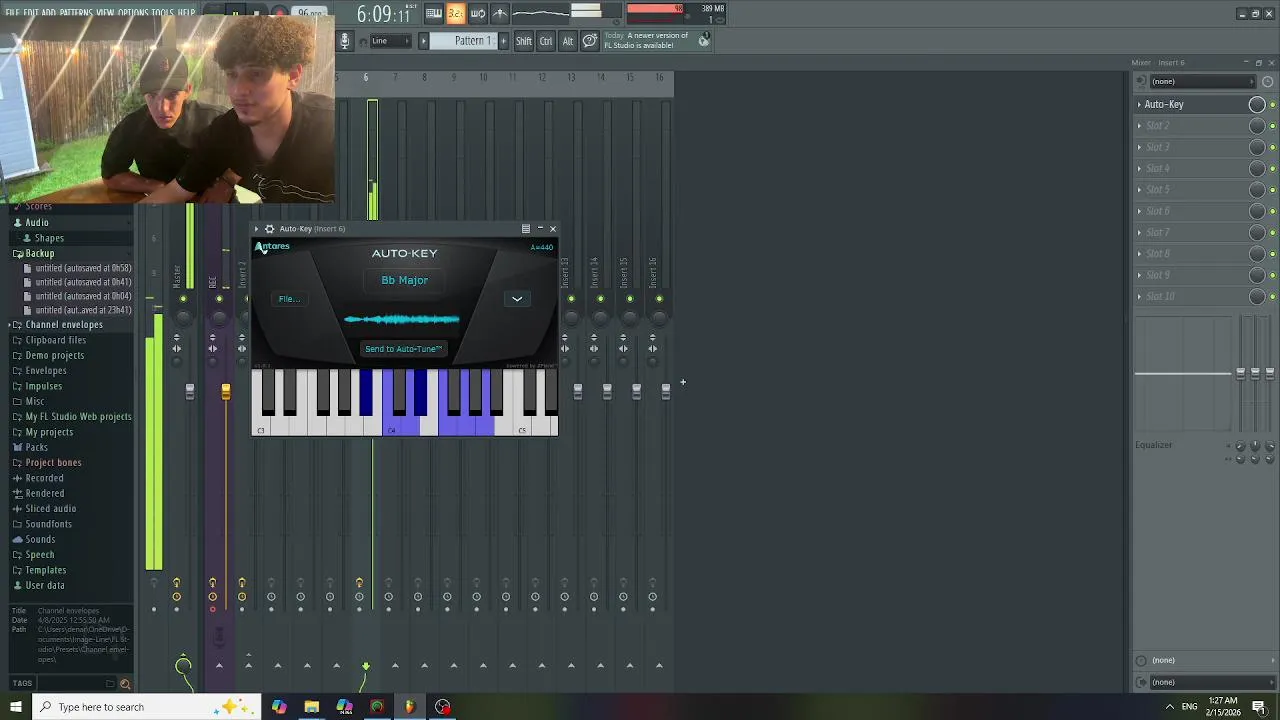Image resolution: width=1280 pixels, height=720 pixels.
Task: Expand Auto-Key slot arrow in mixer
Action: coord(1139,104)
